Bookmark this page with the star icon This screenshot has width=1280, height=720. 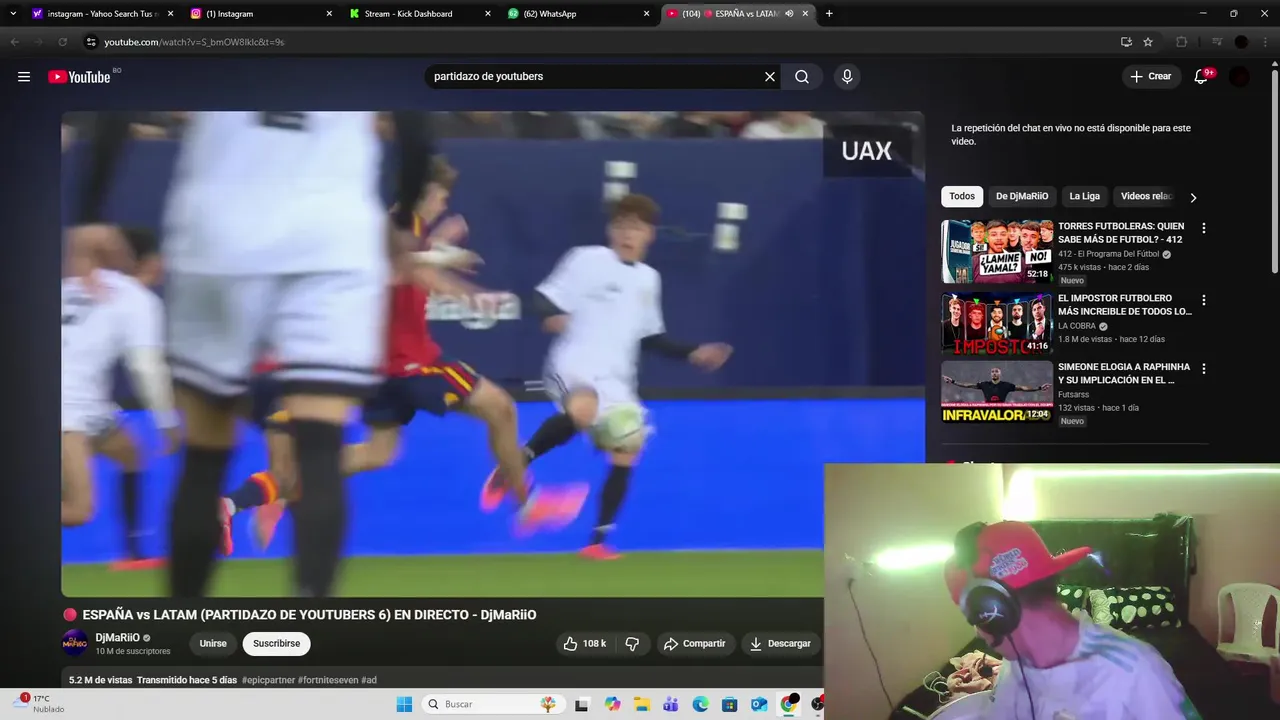point(1148,42)
